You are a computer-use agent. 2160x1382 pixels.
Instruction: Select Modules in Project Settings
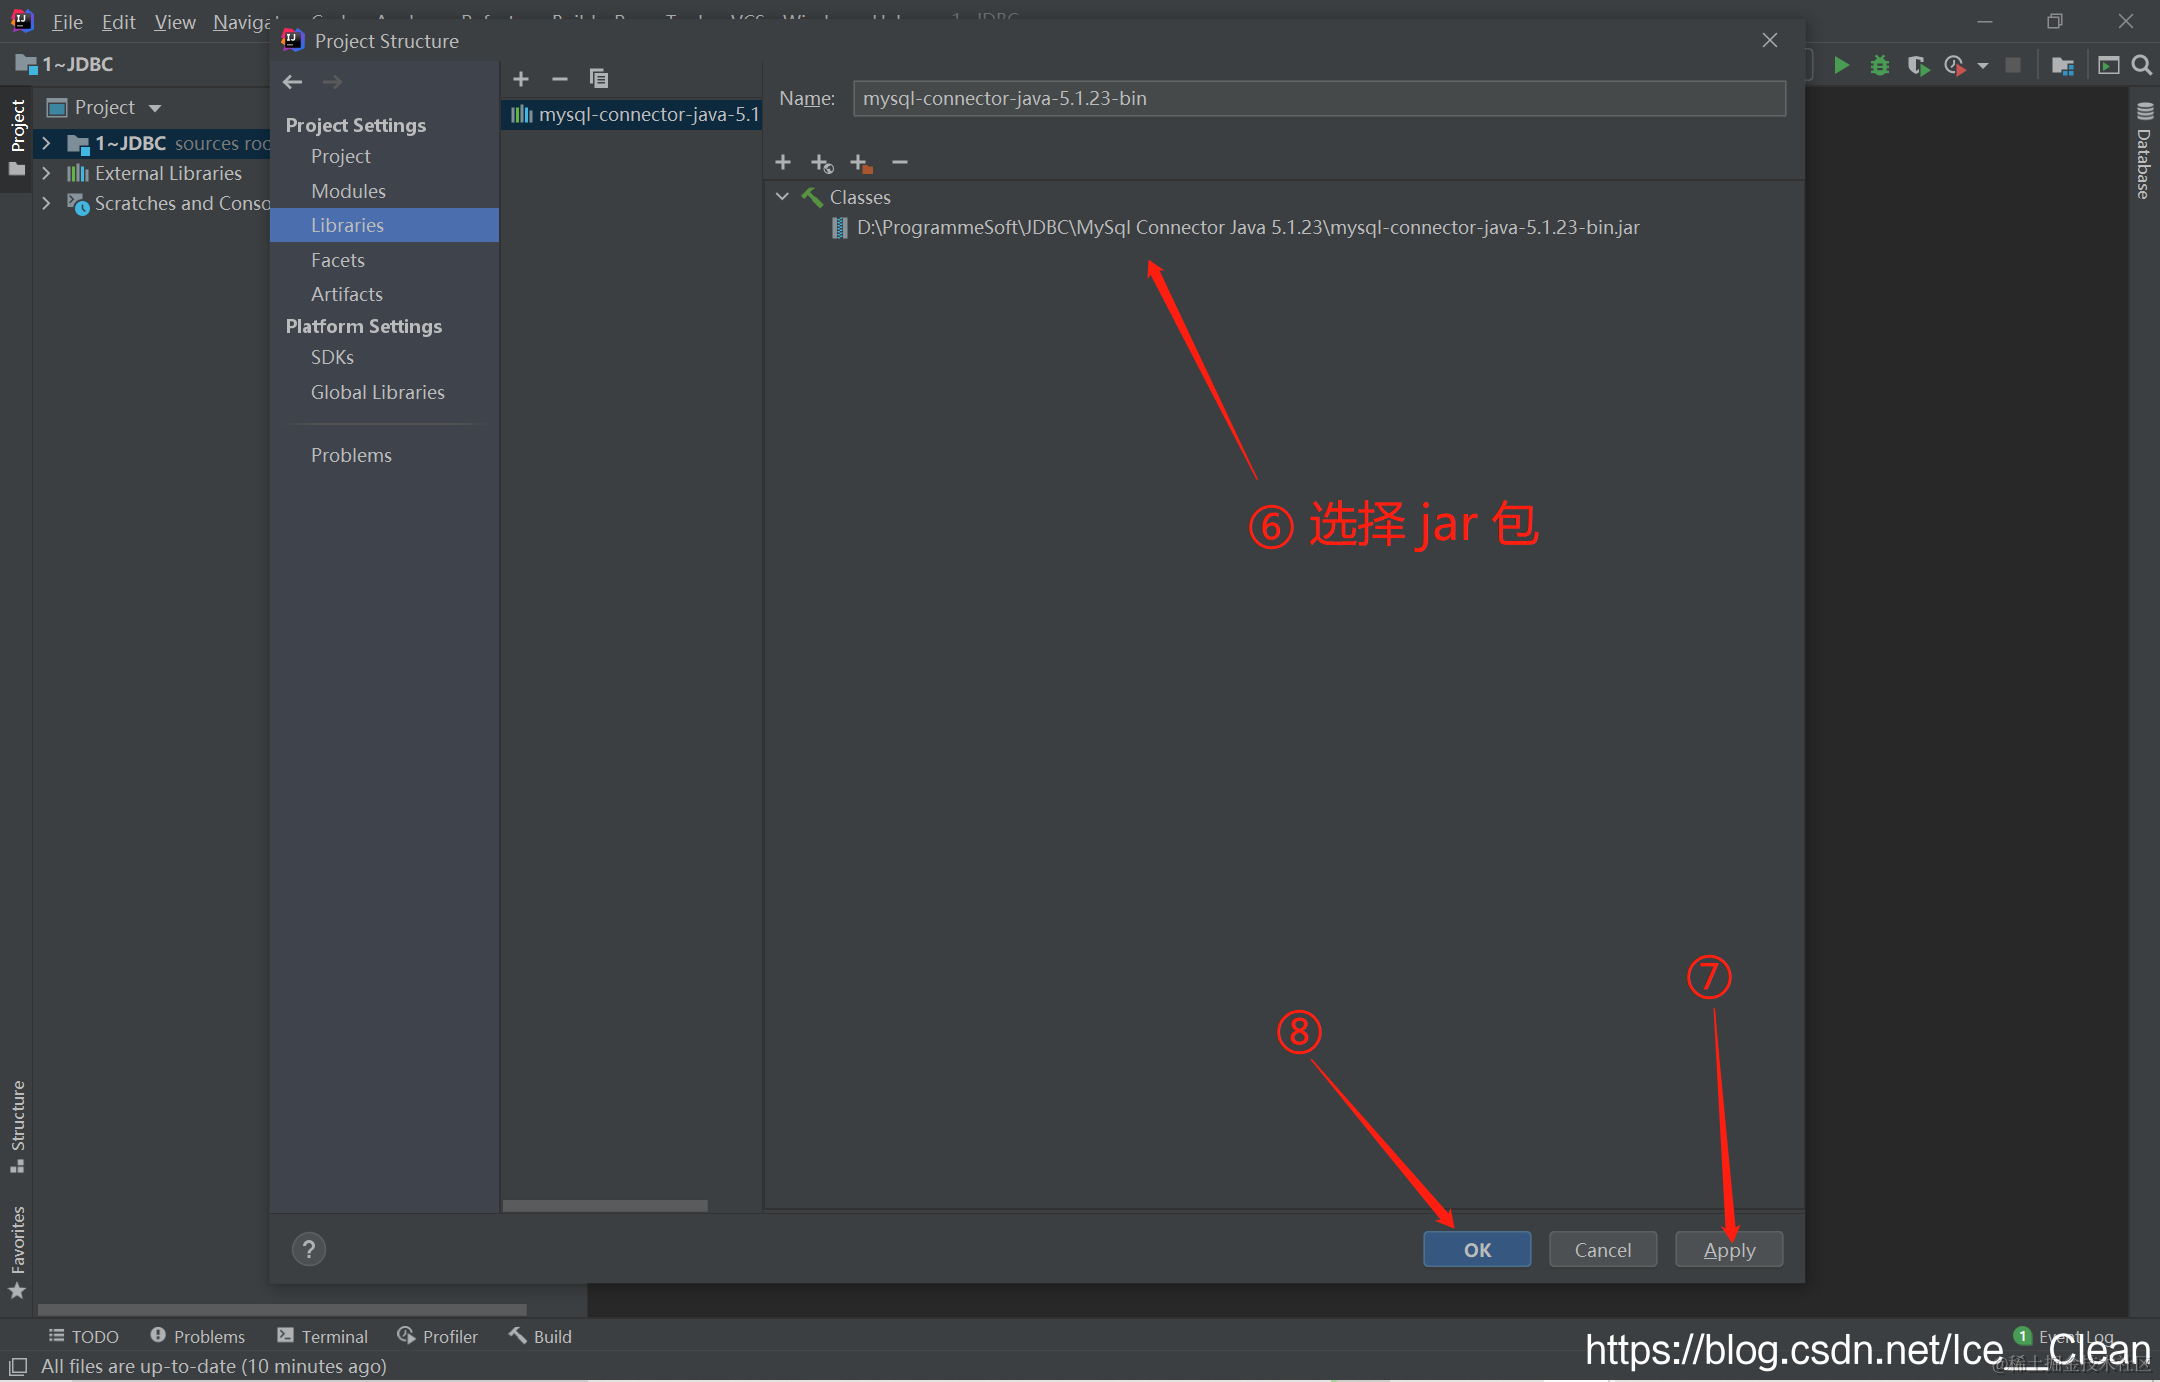coord(348,191)
